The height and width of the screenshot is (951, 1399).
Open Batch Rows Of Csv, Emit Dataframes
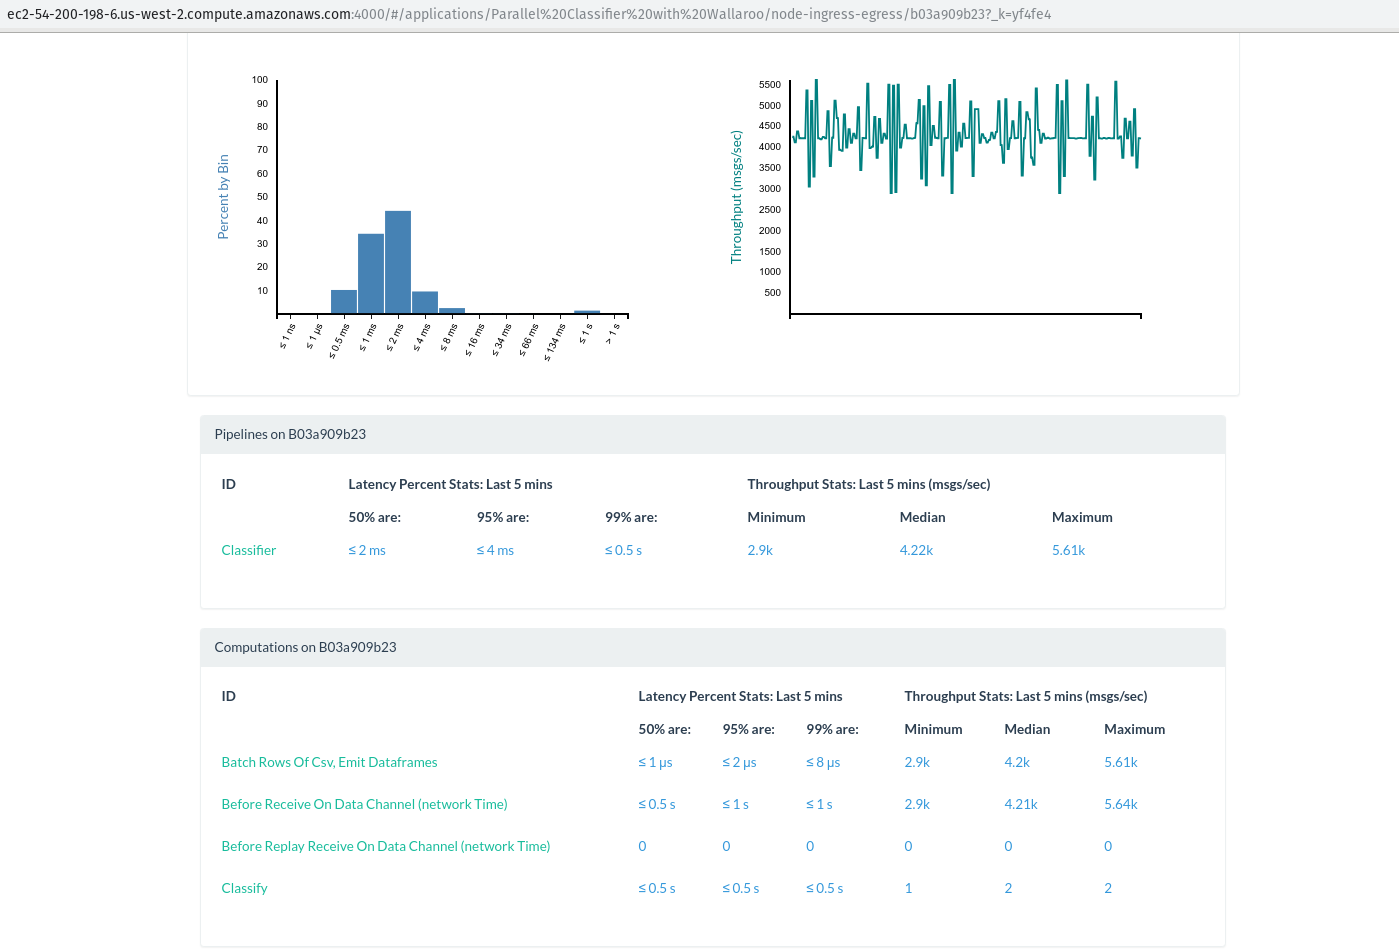coord(329,762)
